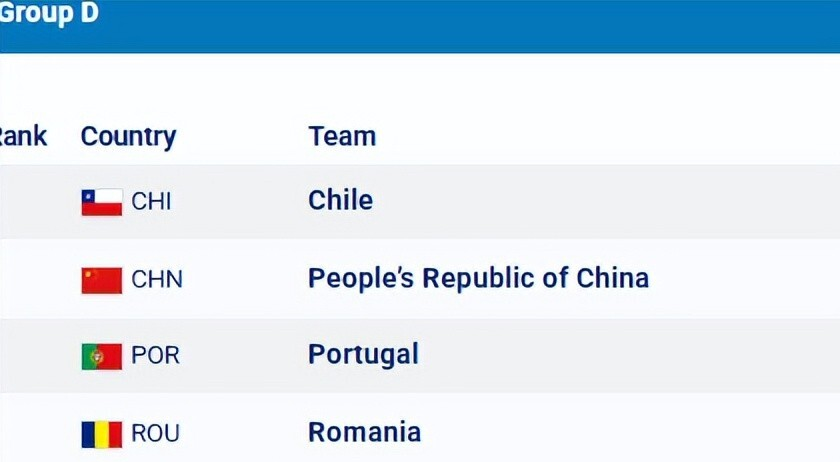
Task: Click the Chile flag icon
Action: coord(101,202)
